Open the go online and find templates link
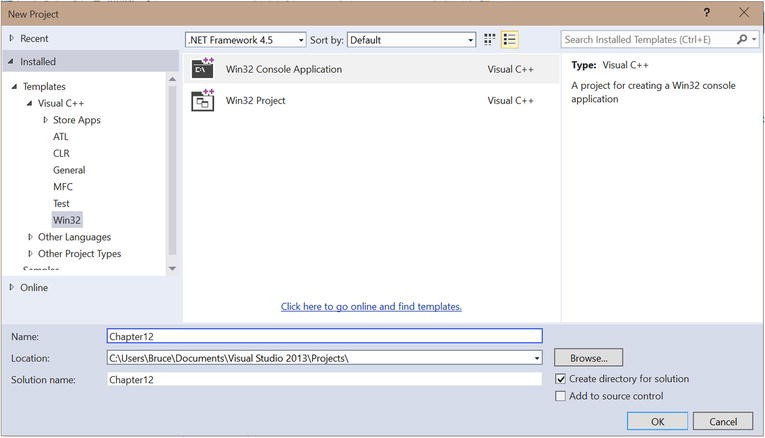Viewport: 765px width, 438px height. (x=371, y=306)
